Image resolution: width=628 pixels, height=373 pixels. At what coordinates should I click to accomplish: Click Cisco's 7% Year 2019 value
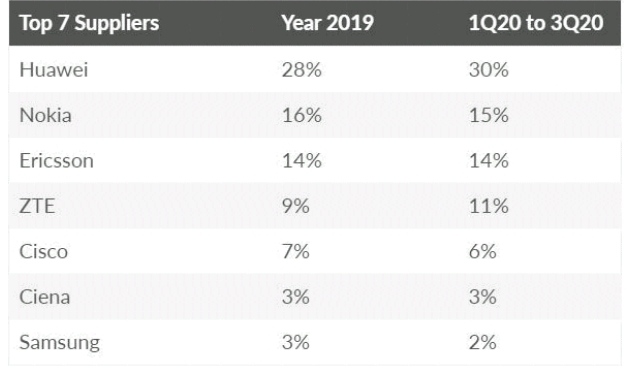point(296,252)
